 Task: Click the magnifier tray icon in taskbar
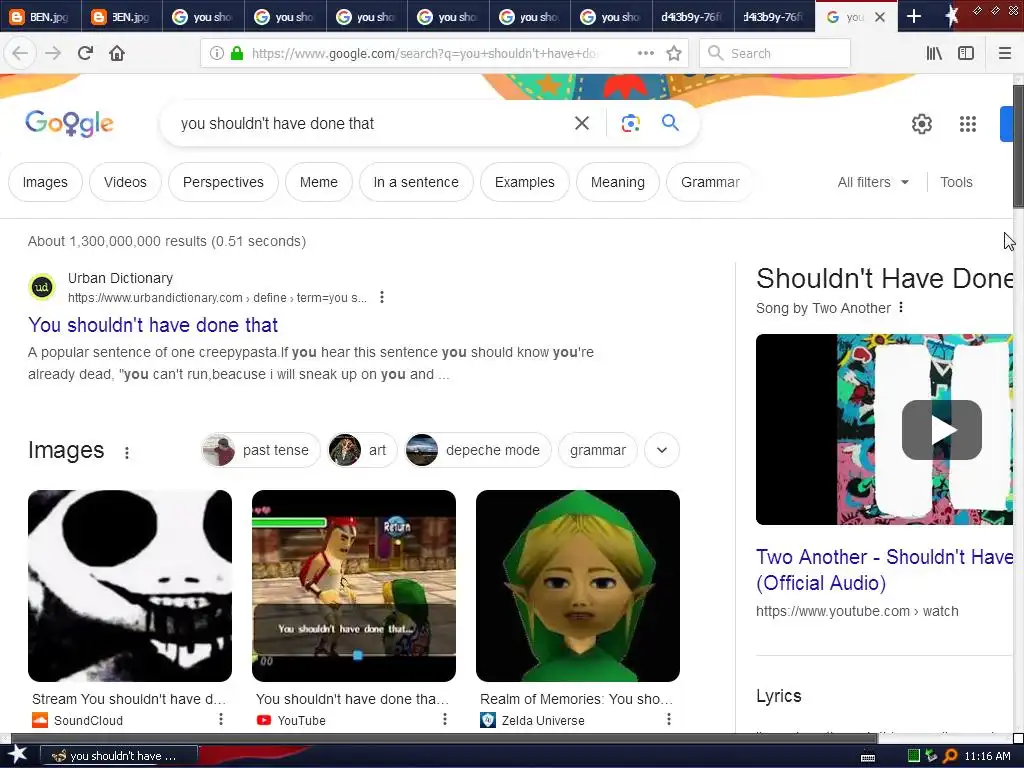click(950, 756)
